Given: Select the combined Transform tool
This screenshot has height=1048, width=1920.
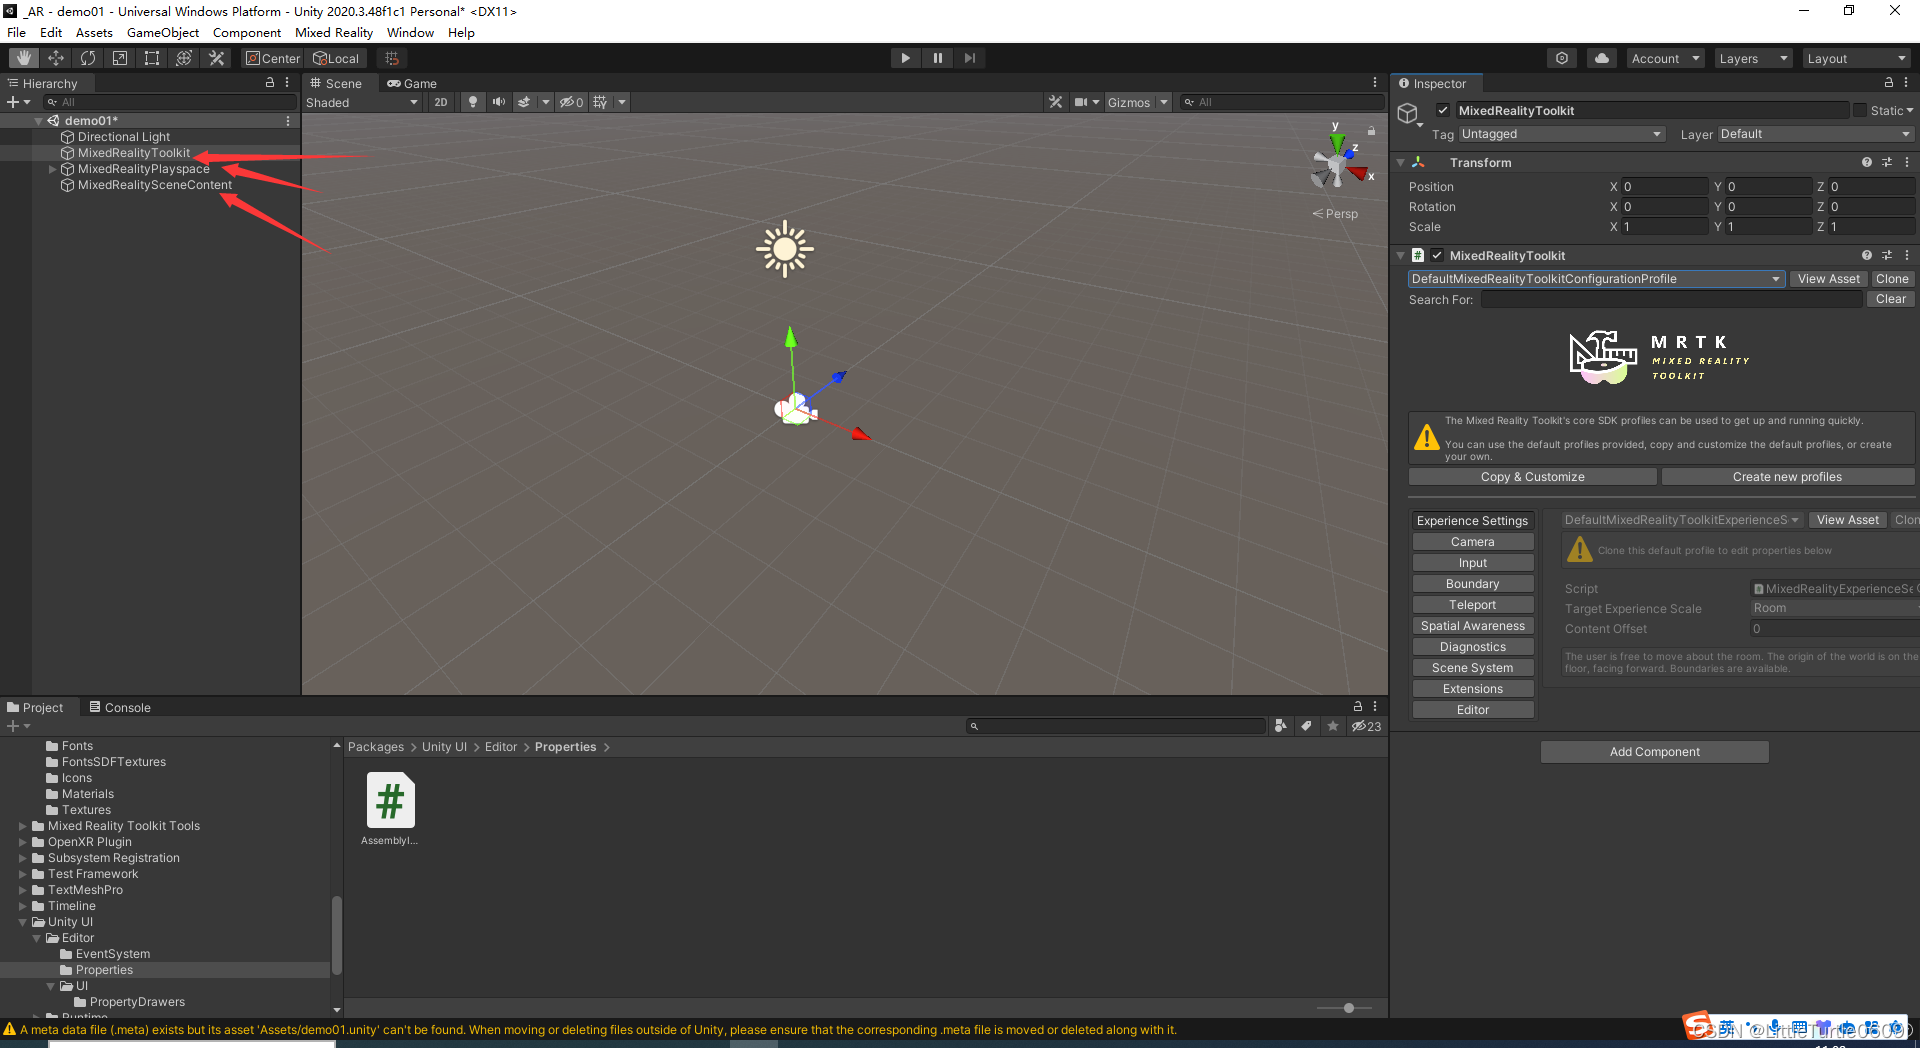Looking at the screenshot, I should 184,58.
